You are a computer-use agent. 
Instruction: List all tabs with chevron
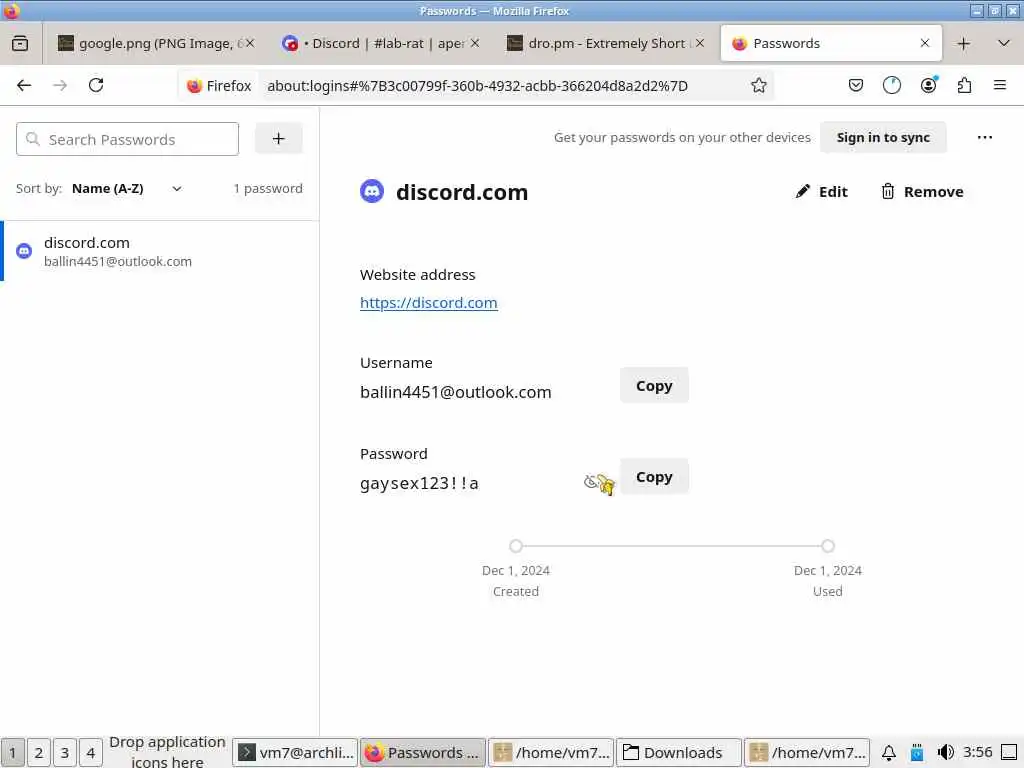coord(1004,44)
